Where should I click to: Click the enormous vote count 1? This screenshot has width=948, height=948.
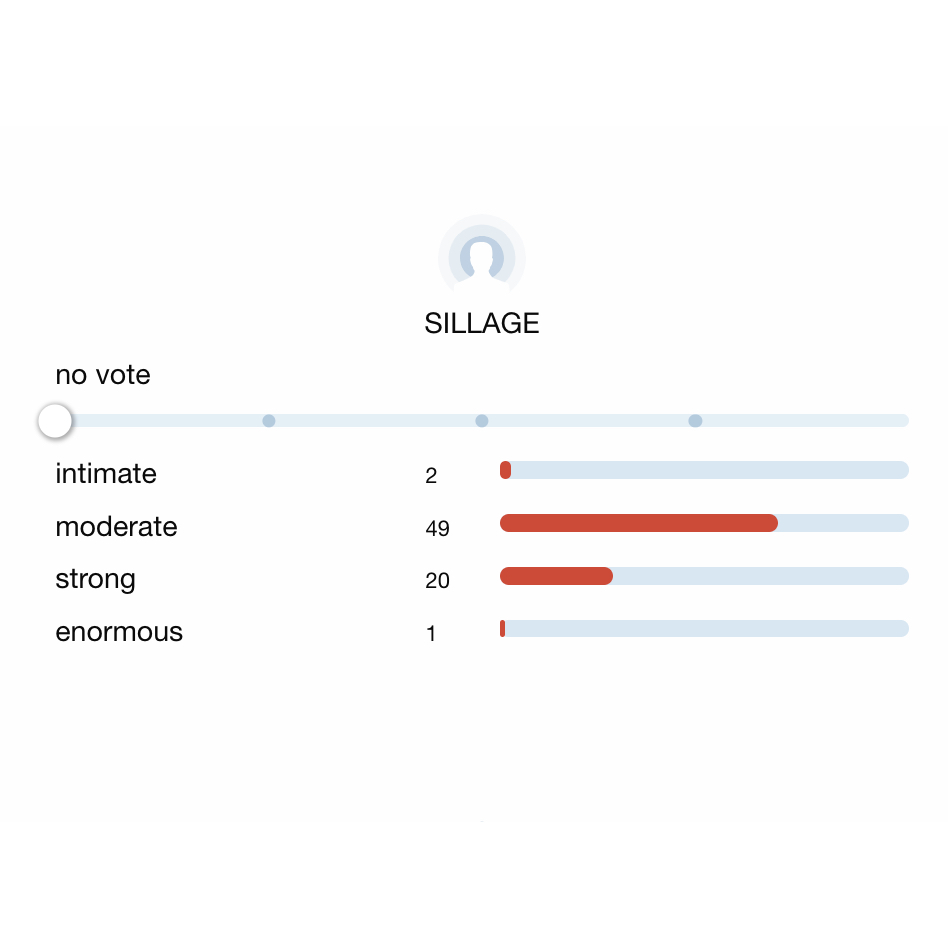[x=431, y=634]
